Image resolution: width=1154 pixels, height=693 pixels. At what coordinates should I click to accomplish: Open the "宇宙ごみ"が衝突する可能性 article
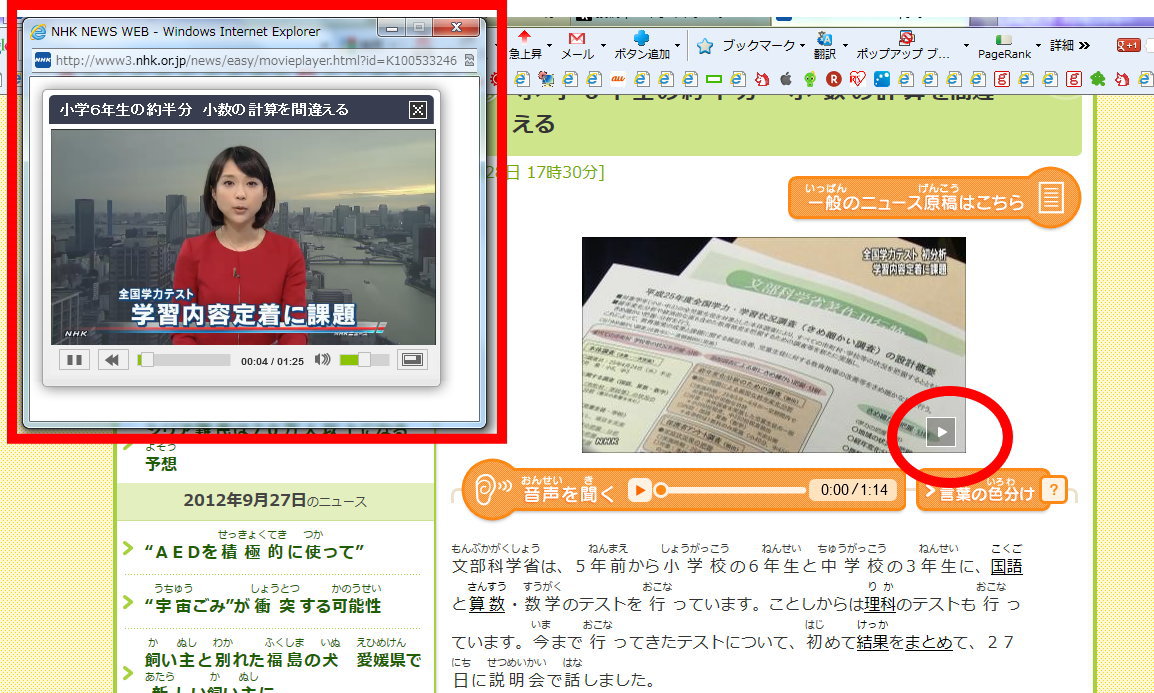coord(263,606)
